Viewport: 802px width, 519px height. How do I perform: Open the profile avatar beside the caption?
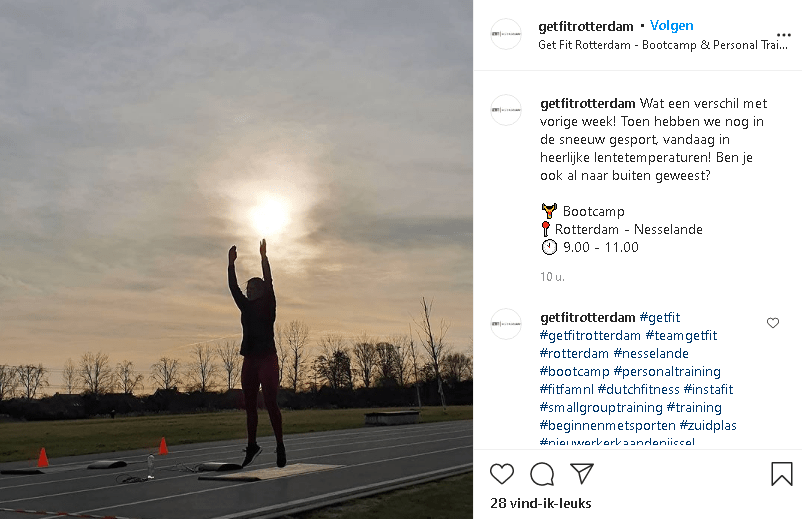point(506,109)
